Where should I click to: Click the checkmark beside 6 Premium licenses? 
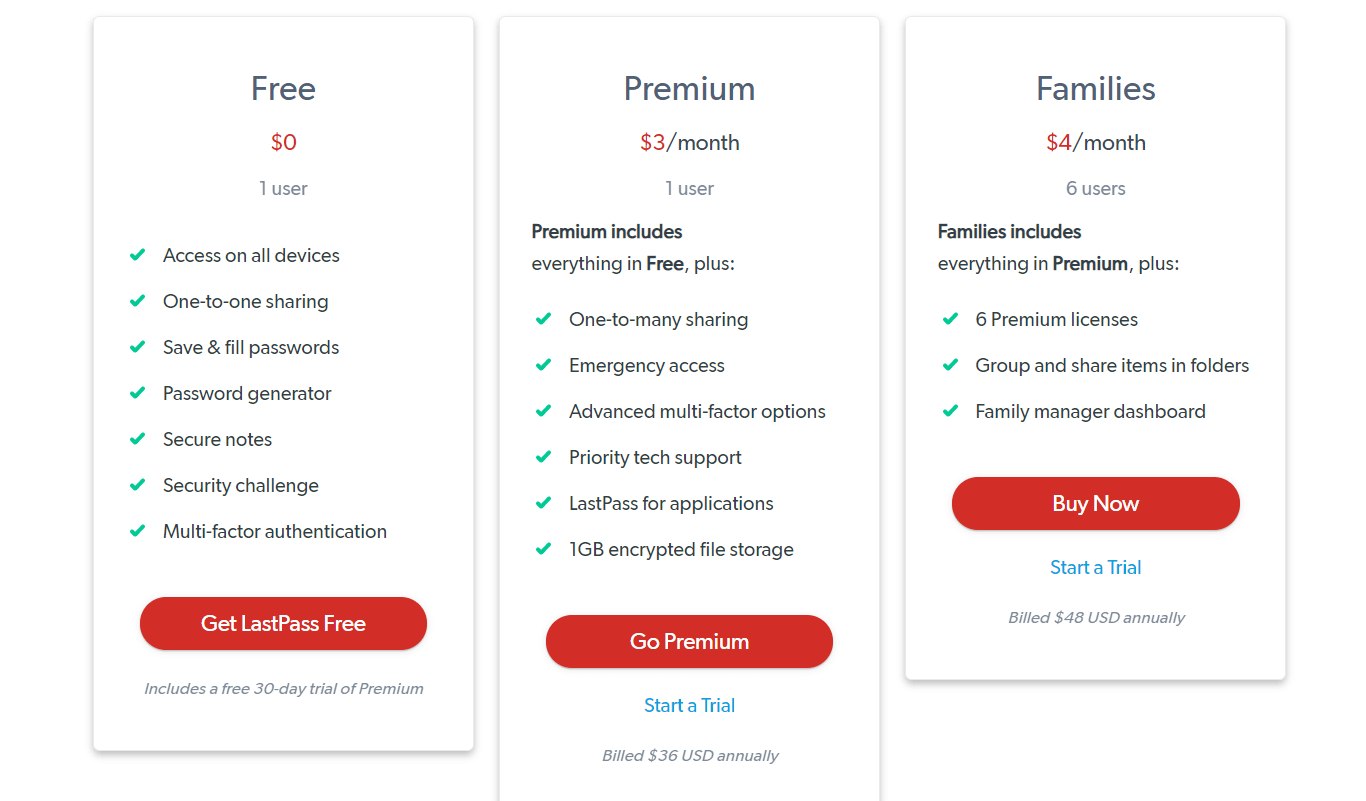(x=950, y=319)
